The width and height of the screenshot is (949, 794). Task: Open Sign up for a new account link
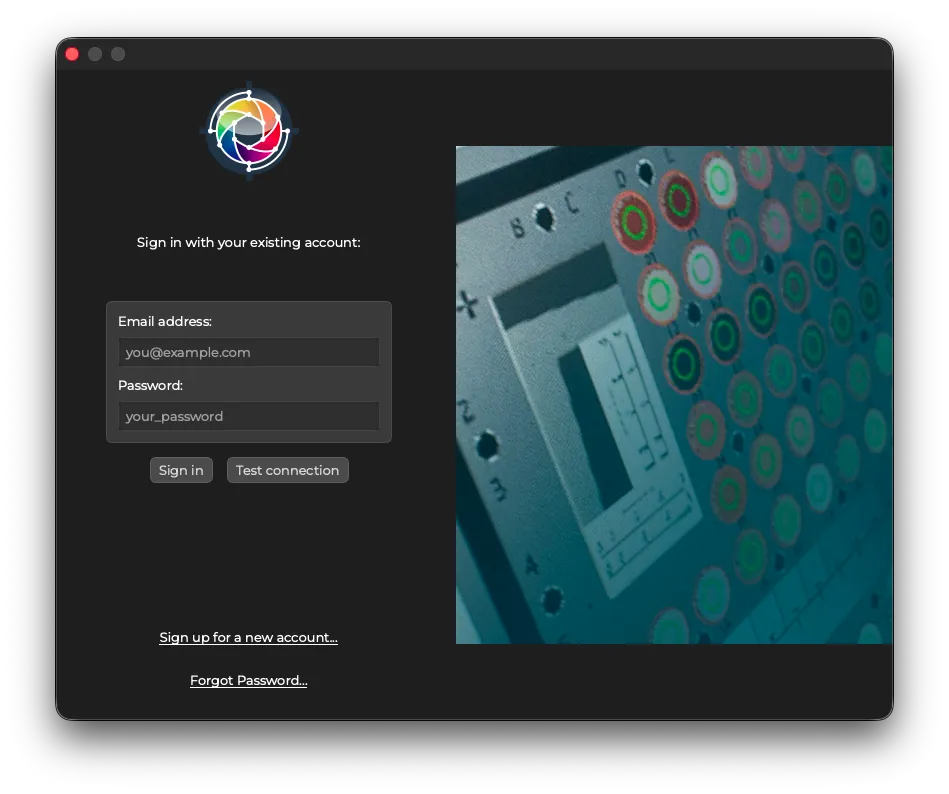tap(249, 637)
